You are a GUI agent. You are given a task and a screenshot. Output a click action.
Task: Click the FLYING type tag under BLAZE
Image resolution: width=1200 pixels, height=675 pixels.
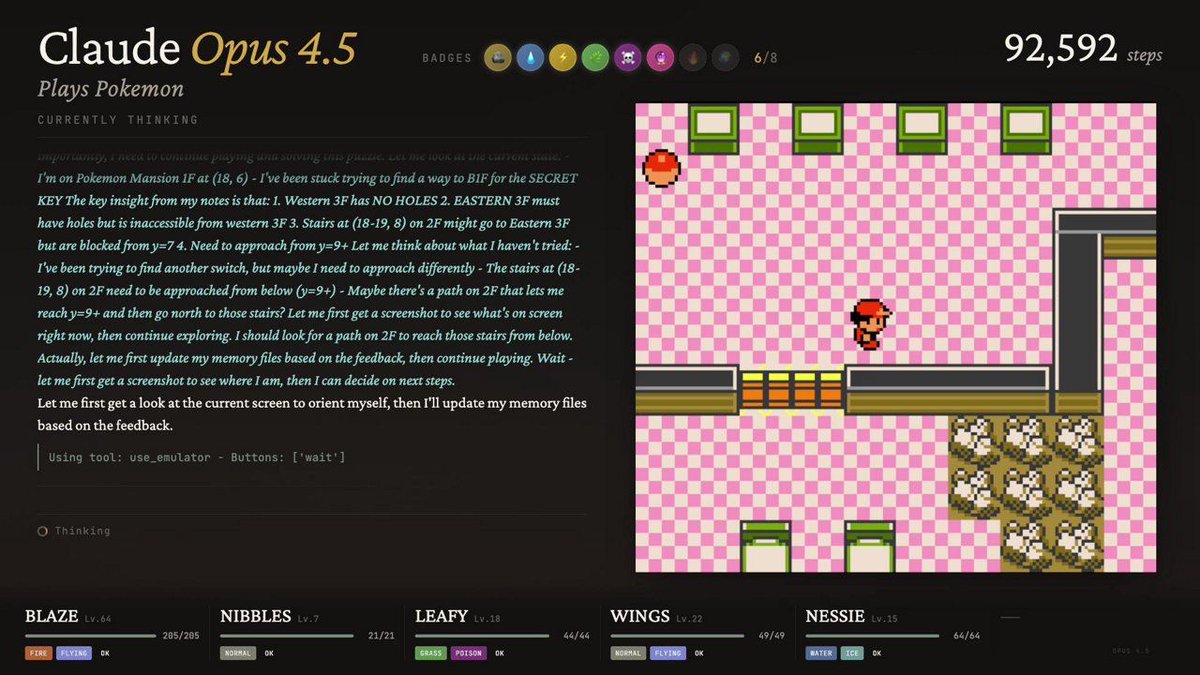pos(73,653)
